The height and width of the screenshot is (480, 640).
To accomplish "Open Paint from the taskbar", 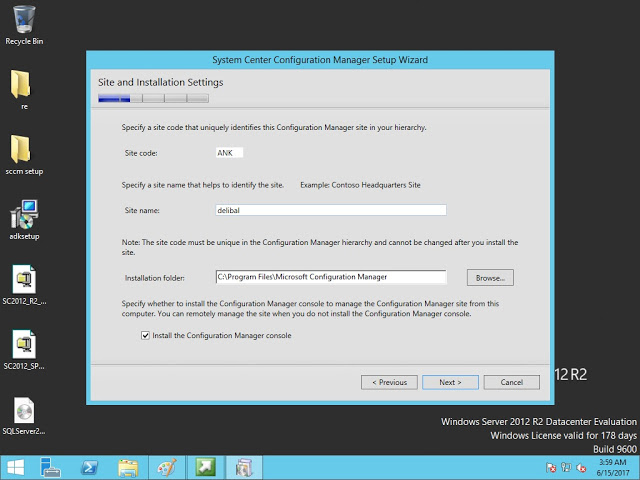I will [x=166, y=467].
